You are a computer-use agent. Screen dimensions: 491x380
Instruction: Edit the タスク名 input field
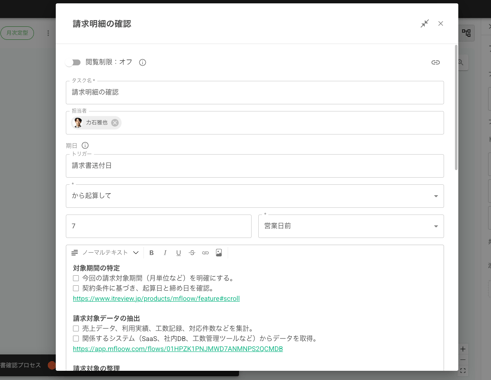point(255,92)
